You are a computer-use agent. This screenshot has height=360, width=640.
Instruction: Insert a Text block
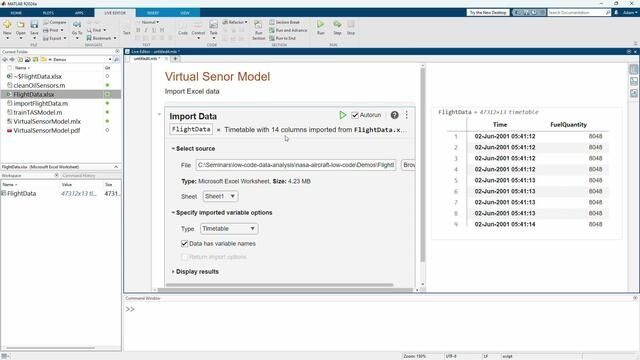coord(127,29)
